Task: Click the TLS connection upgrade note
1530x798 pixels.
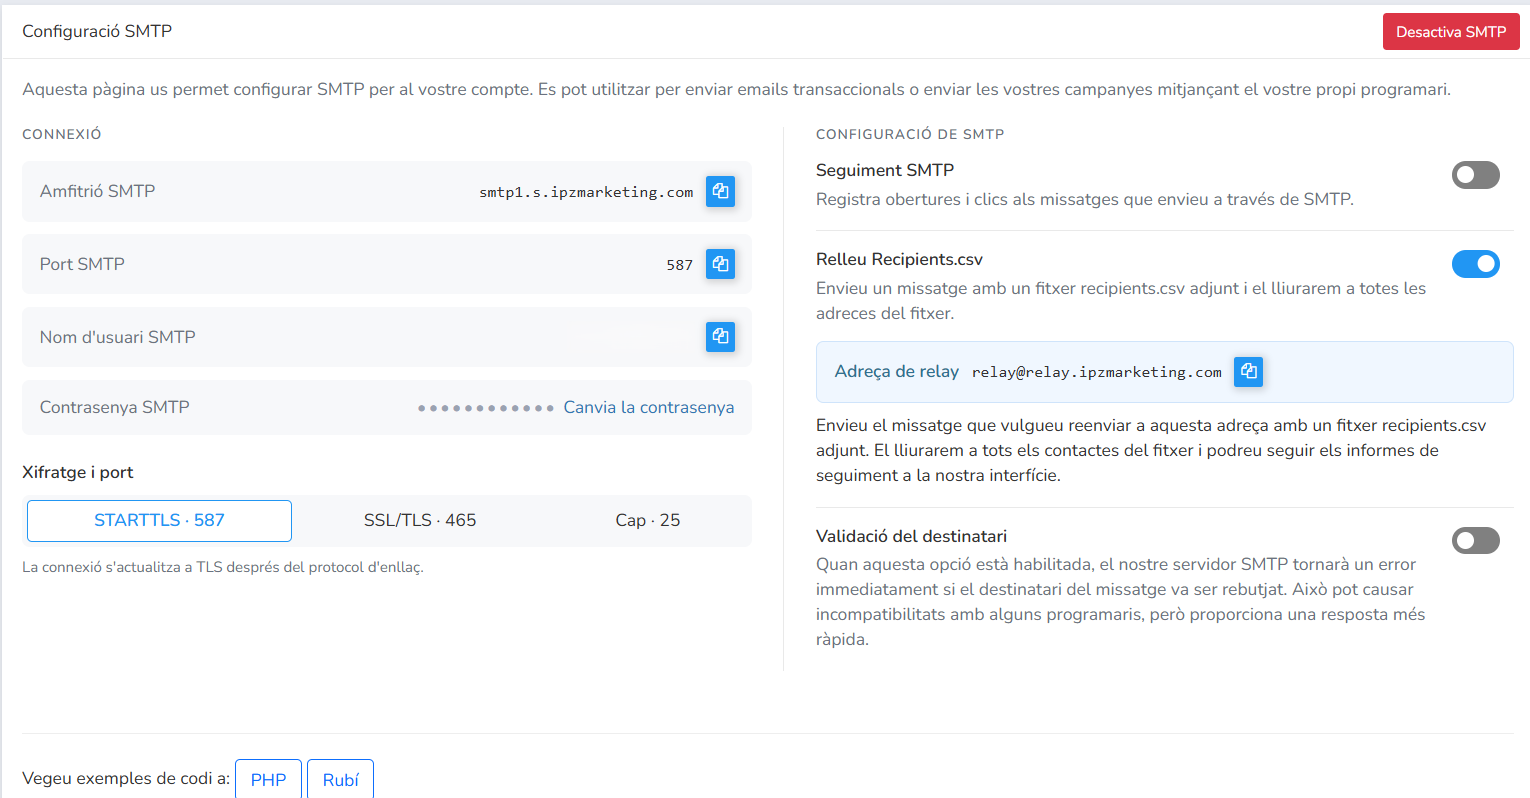Action: (223, 567)
